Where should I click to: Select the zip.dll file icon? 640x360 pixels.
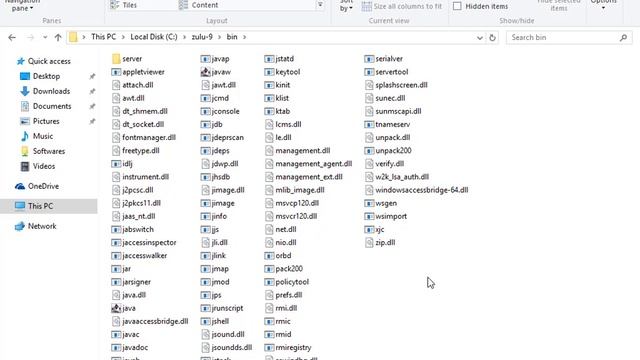(369, 243)
